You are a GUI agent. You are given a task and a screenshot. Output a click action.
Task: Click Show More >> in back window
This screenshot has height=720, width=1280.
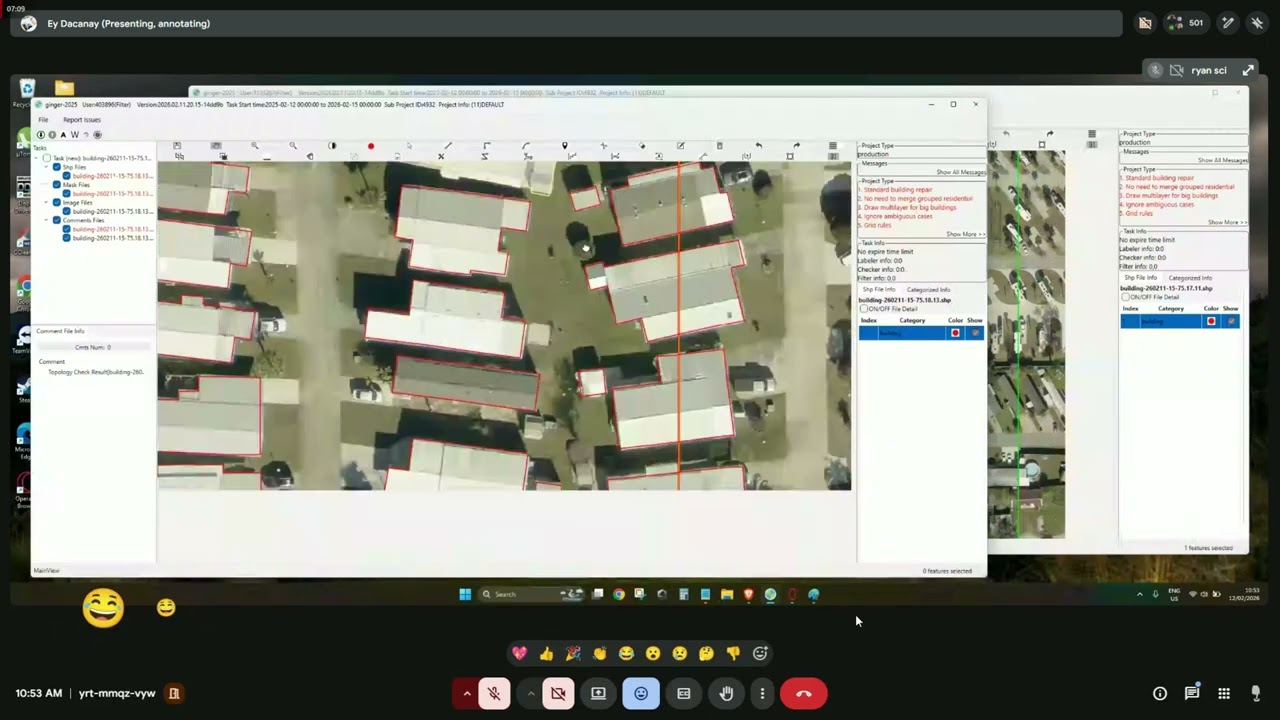[x=1227, y=223]
